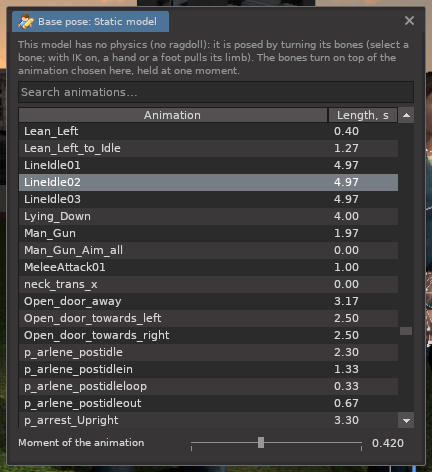Click the 2.30 length of p_arlene_postidle

click(x=346, y=352)
